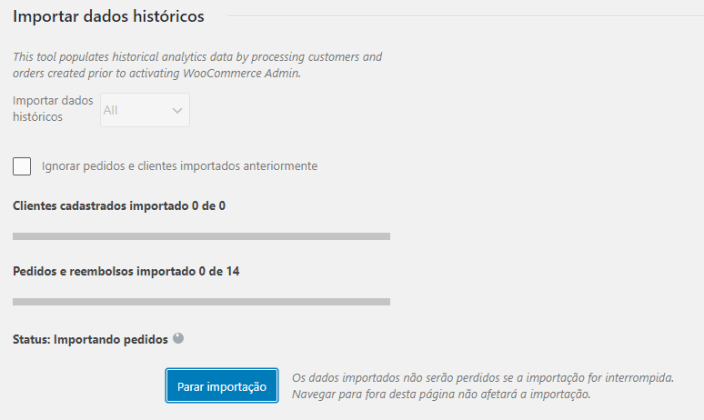Click the 'Os dados importados não serão perdidos' note
This screenshot has height=420, width=704.
(483, 377)
